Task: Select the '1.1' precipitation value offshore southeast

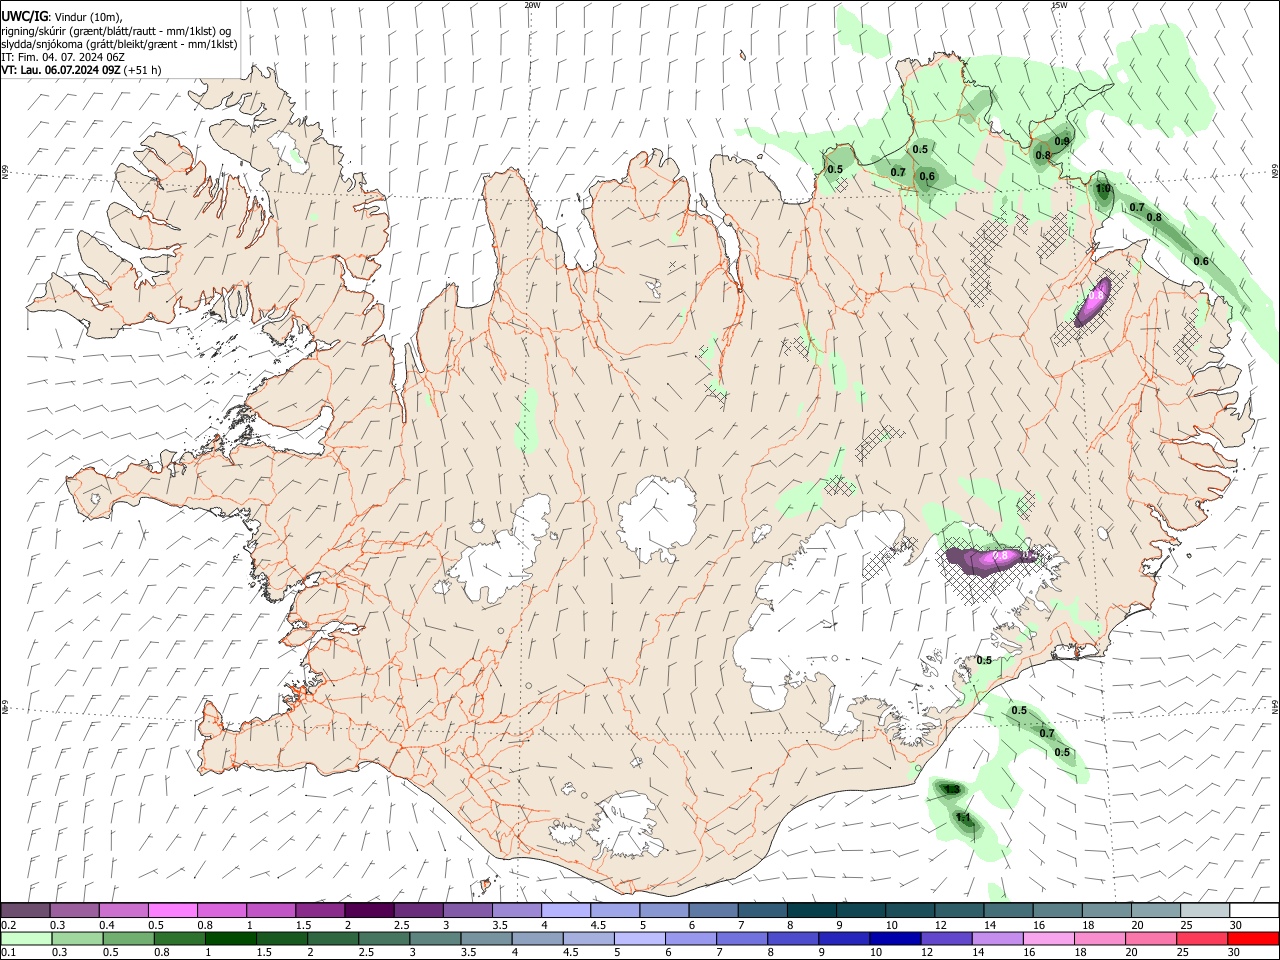Action: coord(963,818)
